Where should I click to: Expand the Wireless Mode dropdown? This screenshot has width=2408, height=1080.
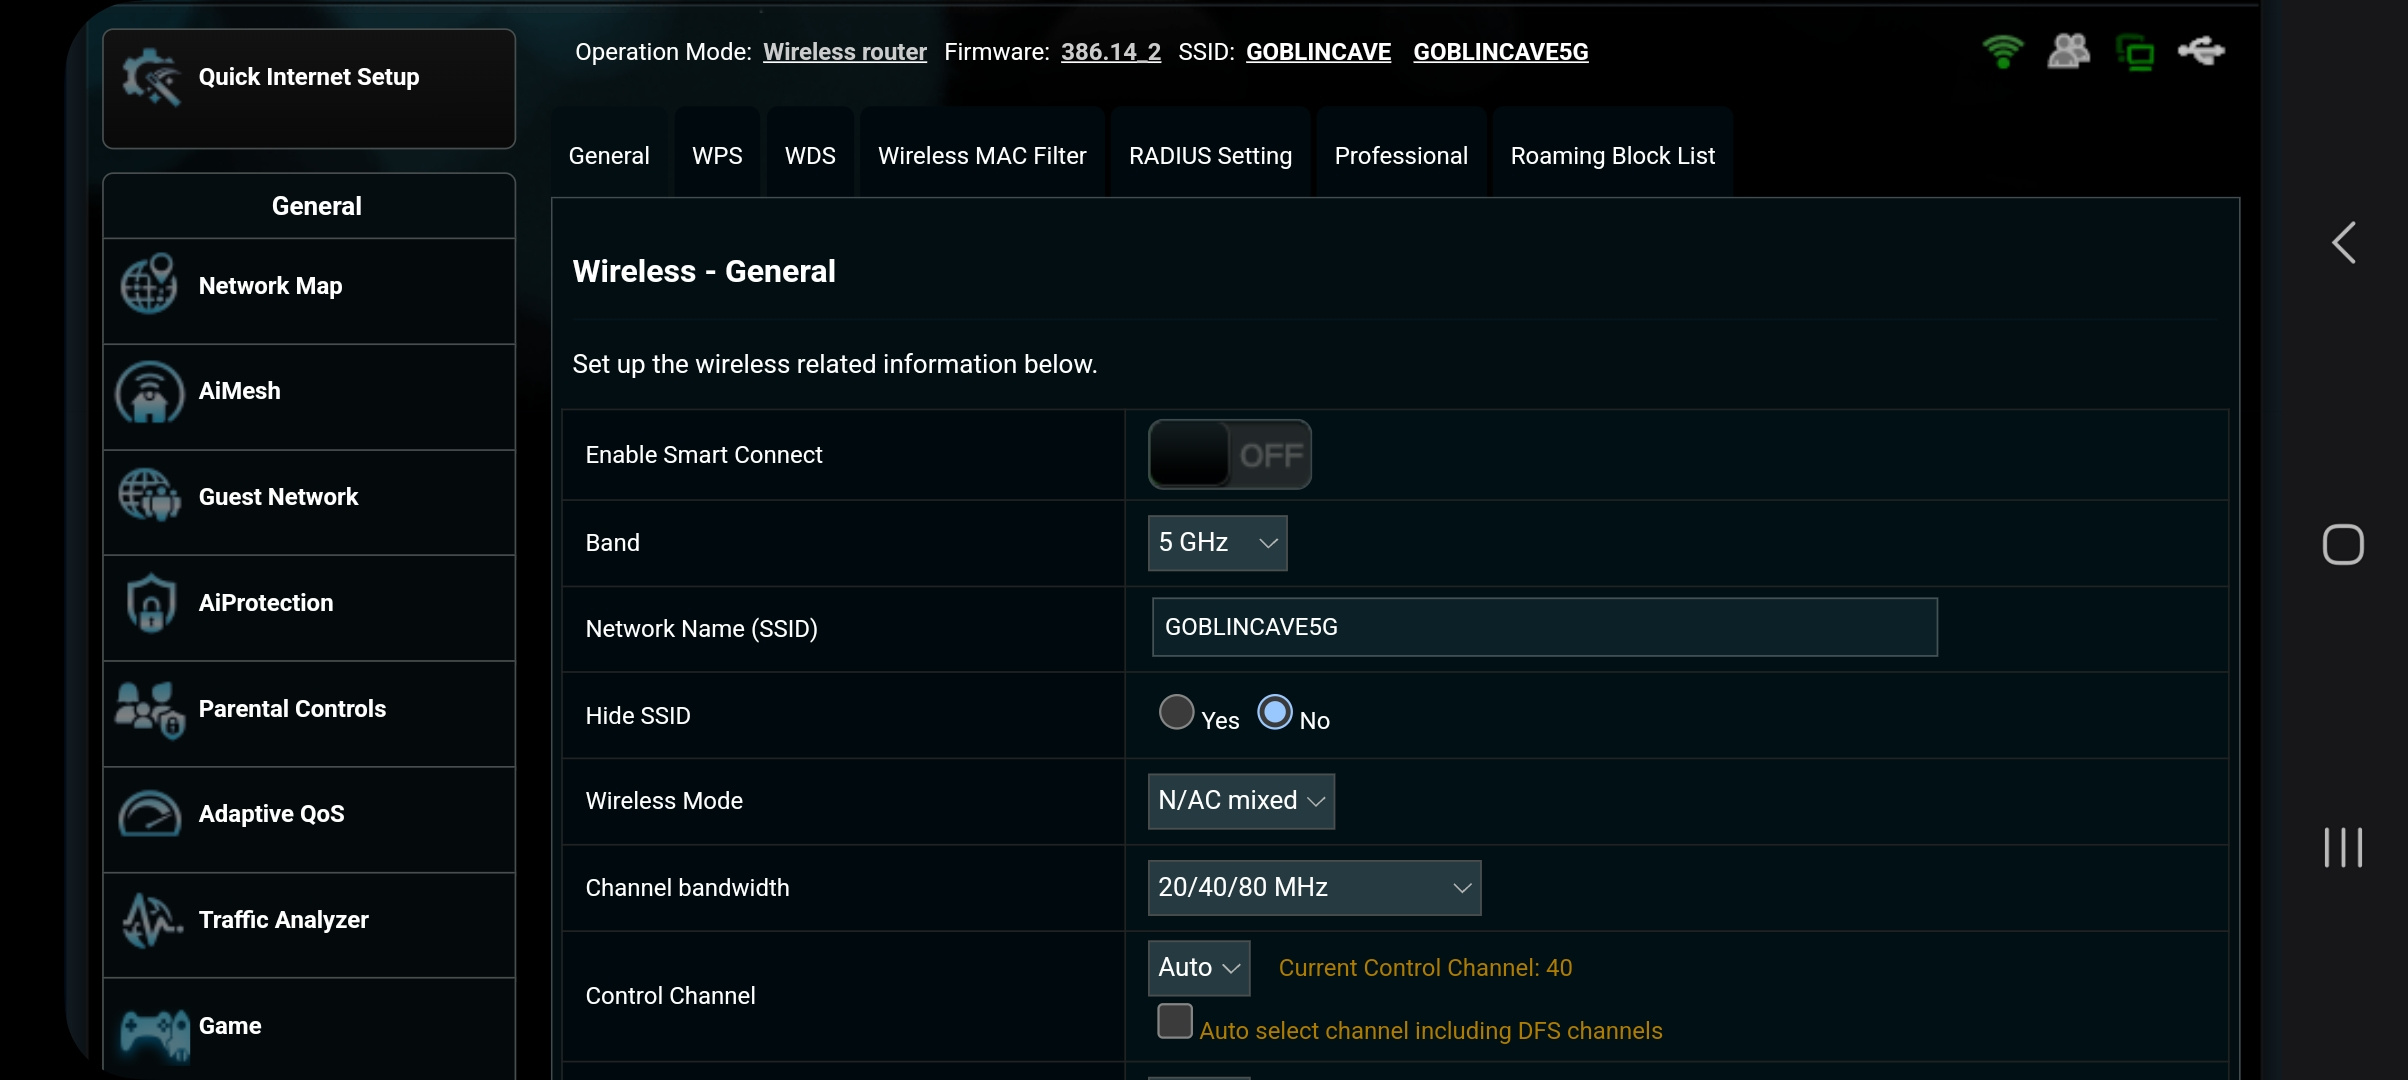tap(1241, 801)
